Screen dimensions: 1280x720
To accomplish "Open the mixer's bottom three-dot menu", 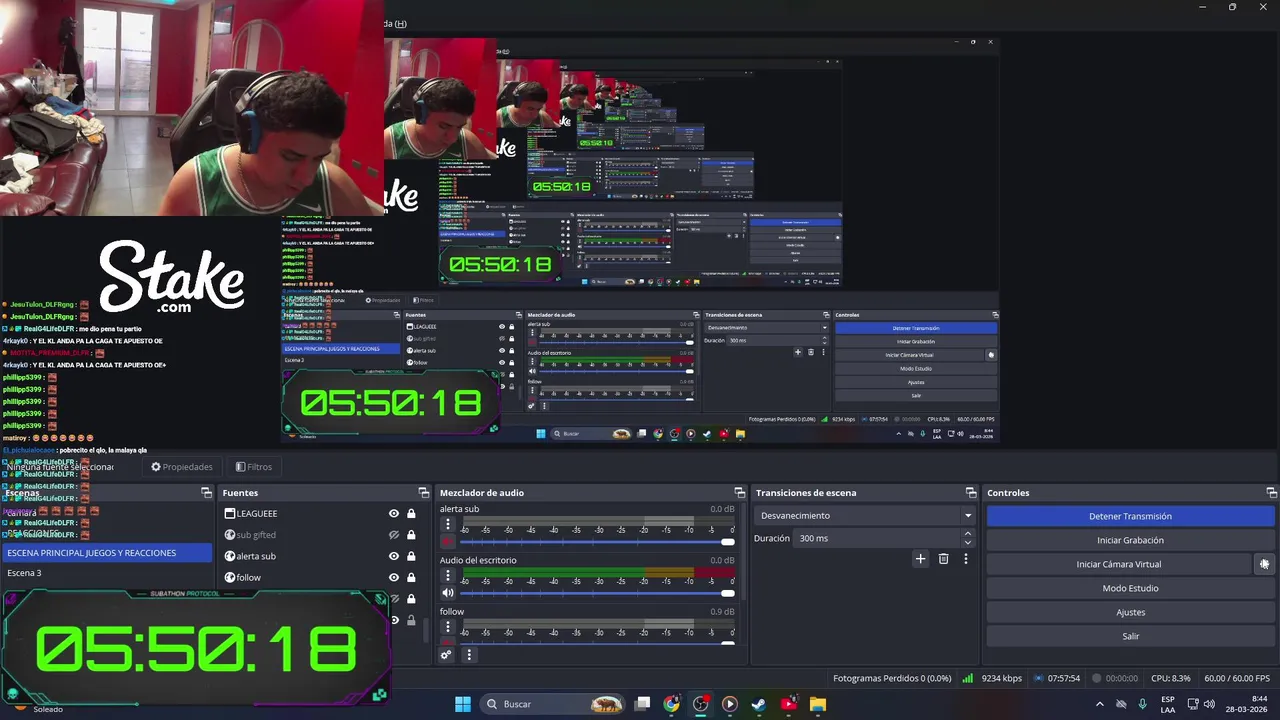I will [x=469, y=655].
